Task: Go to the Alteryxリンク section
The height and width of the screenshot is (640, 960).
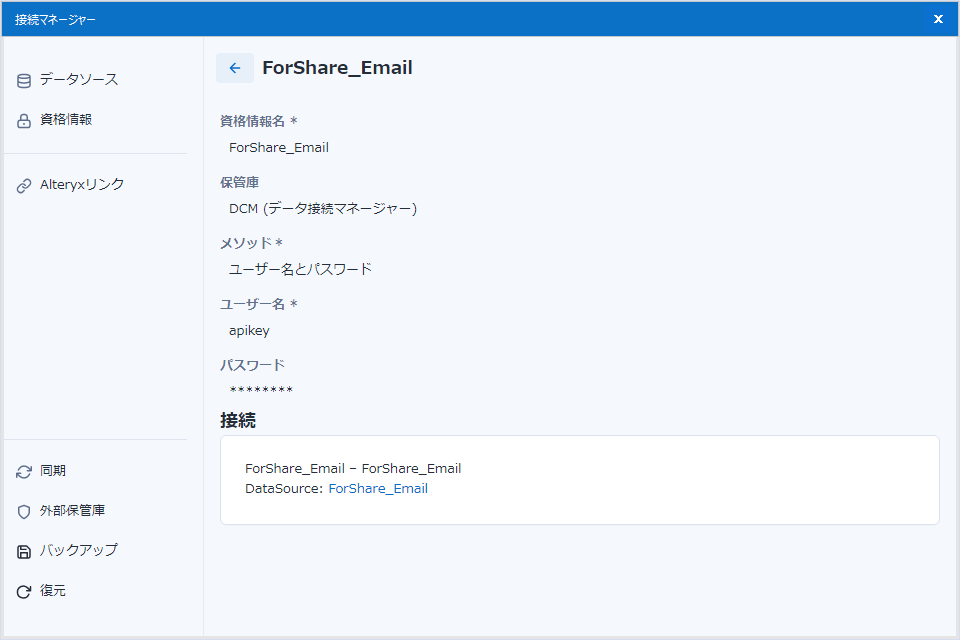Action: (82, 185)
